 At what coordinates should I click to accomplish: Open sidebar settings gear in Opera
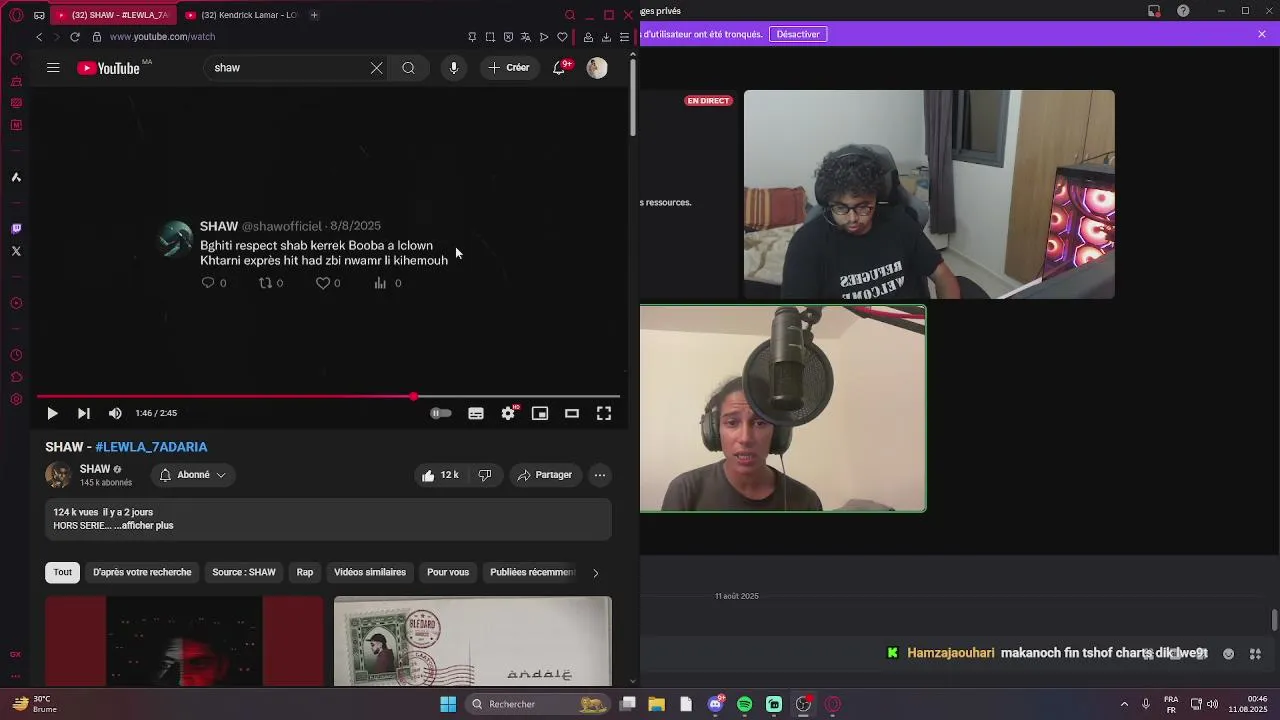tap(16, 400)
